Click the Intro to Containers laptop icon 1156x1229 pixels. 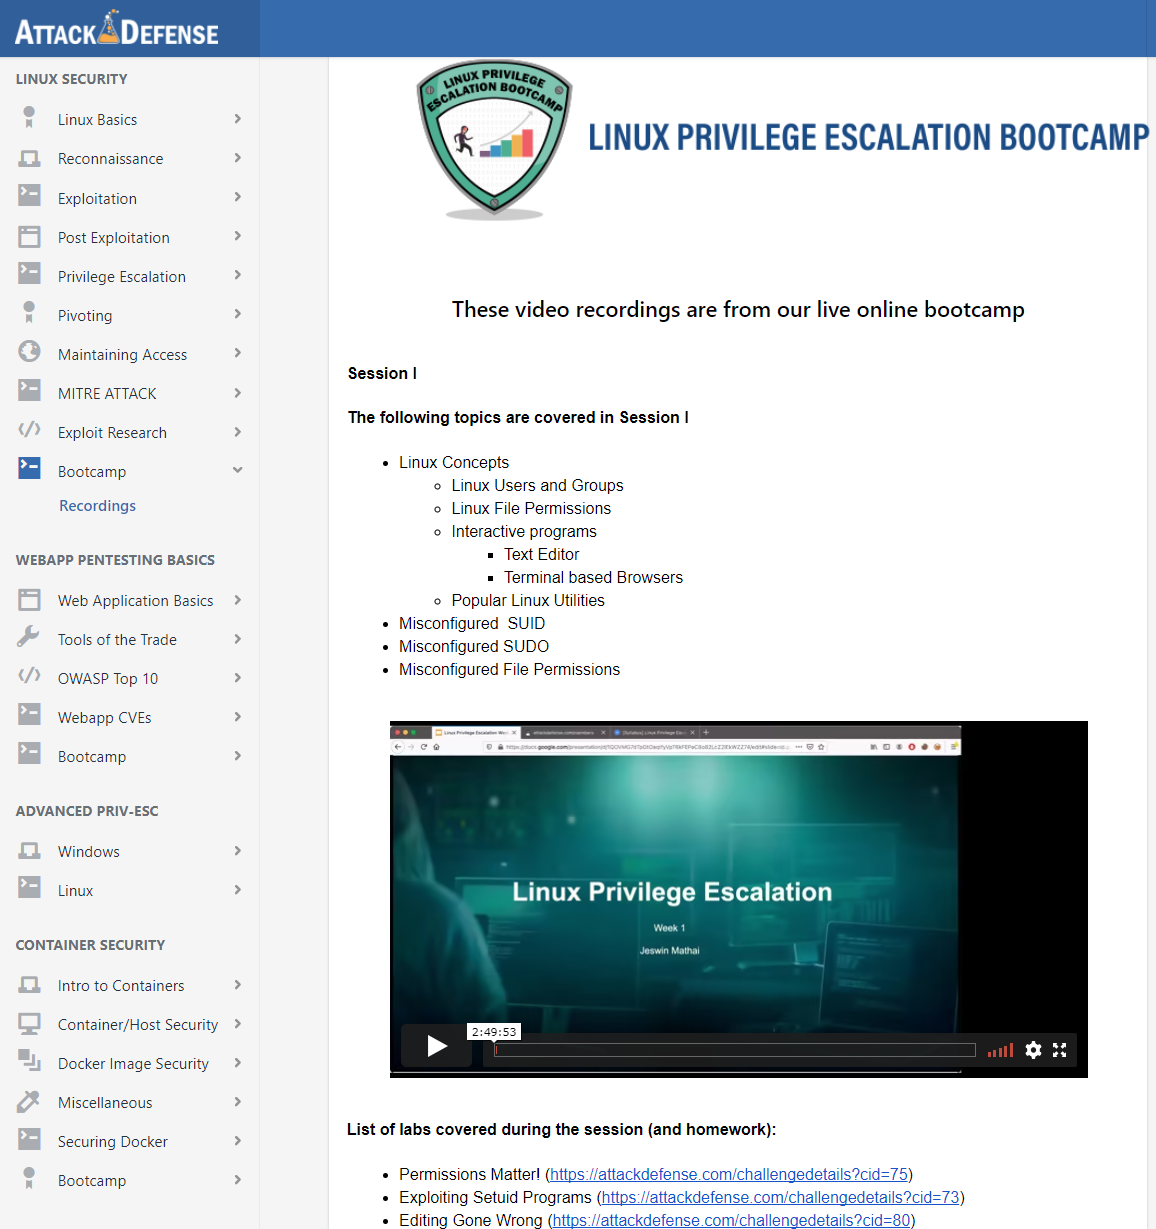pos(30,985)
